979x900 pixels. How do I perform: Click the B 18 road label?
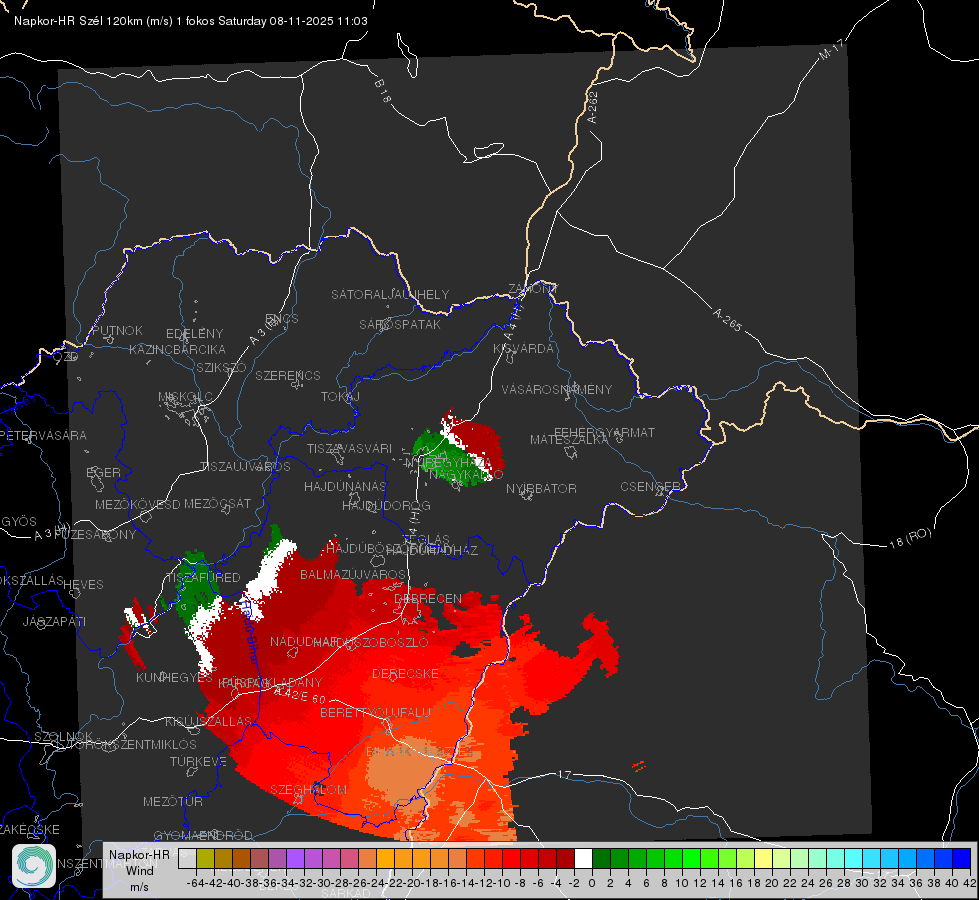pyautogui.click(x=383, y=91)
